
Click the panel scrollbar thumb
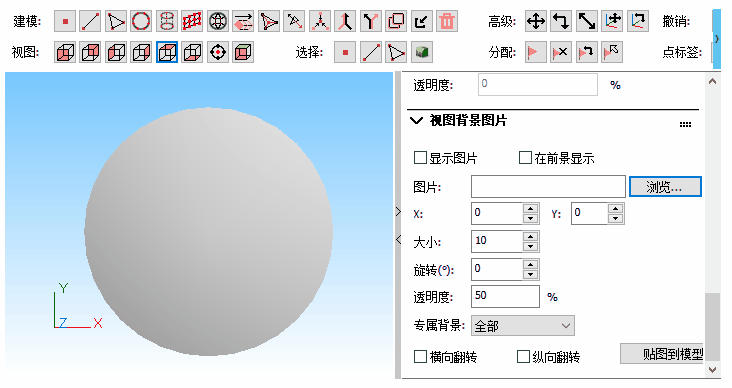[712, 327]
